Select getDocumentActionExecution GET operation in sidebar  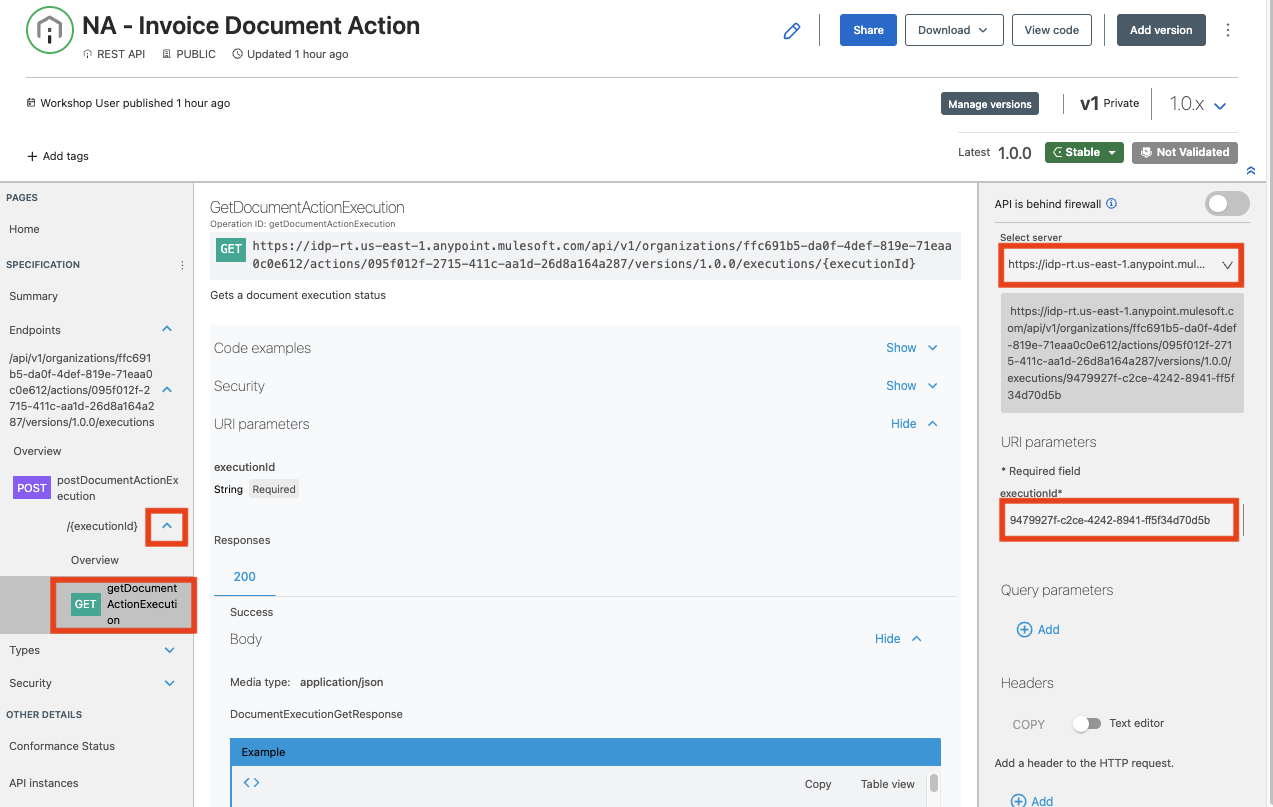click(x=124, y=604)
